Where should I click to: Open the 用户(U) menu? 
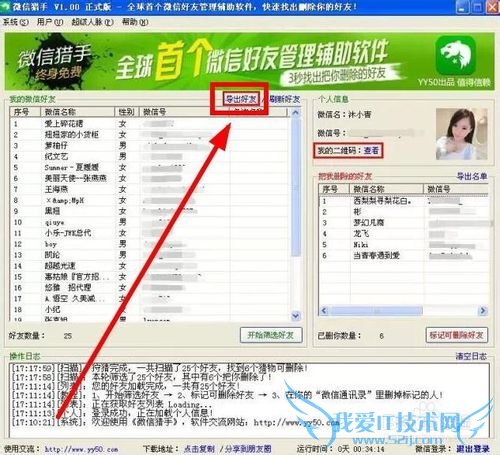pyautogui.click(x=50, y=22)
